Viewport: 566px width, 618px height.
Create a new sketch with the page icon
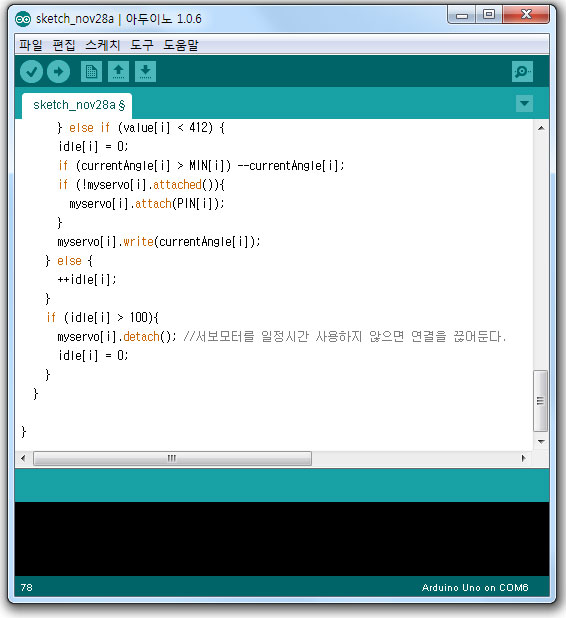(91, 72)
